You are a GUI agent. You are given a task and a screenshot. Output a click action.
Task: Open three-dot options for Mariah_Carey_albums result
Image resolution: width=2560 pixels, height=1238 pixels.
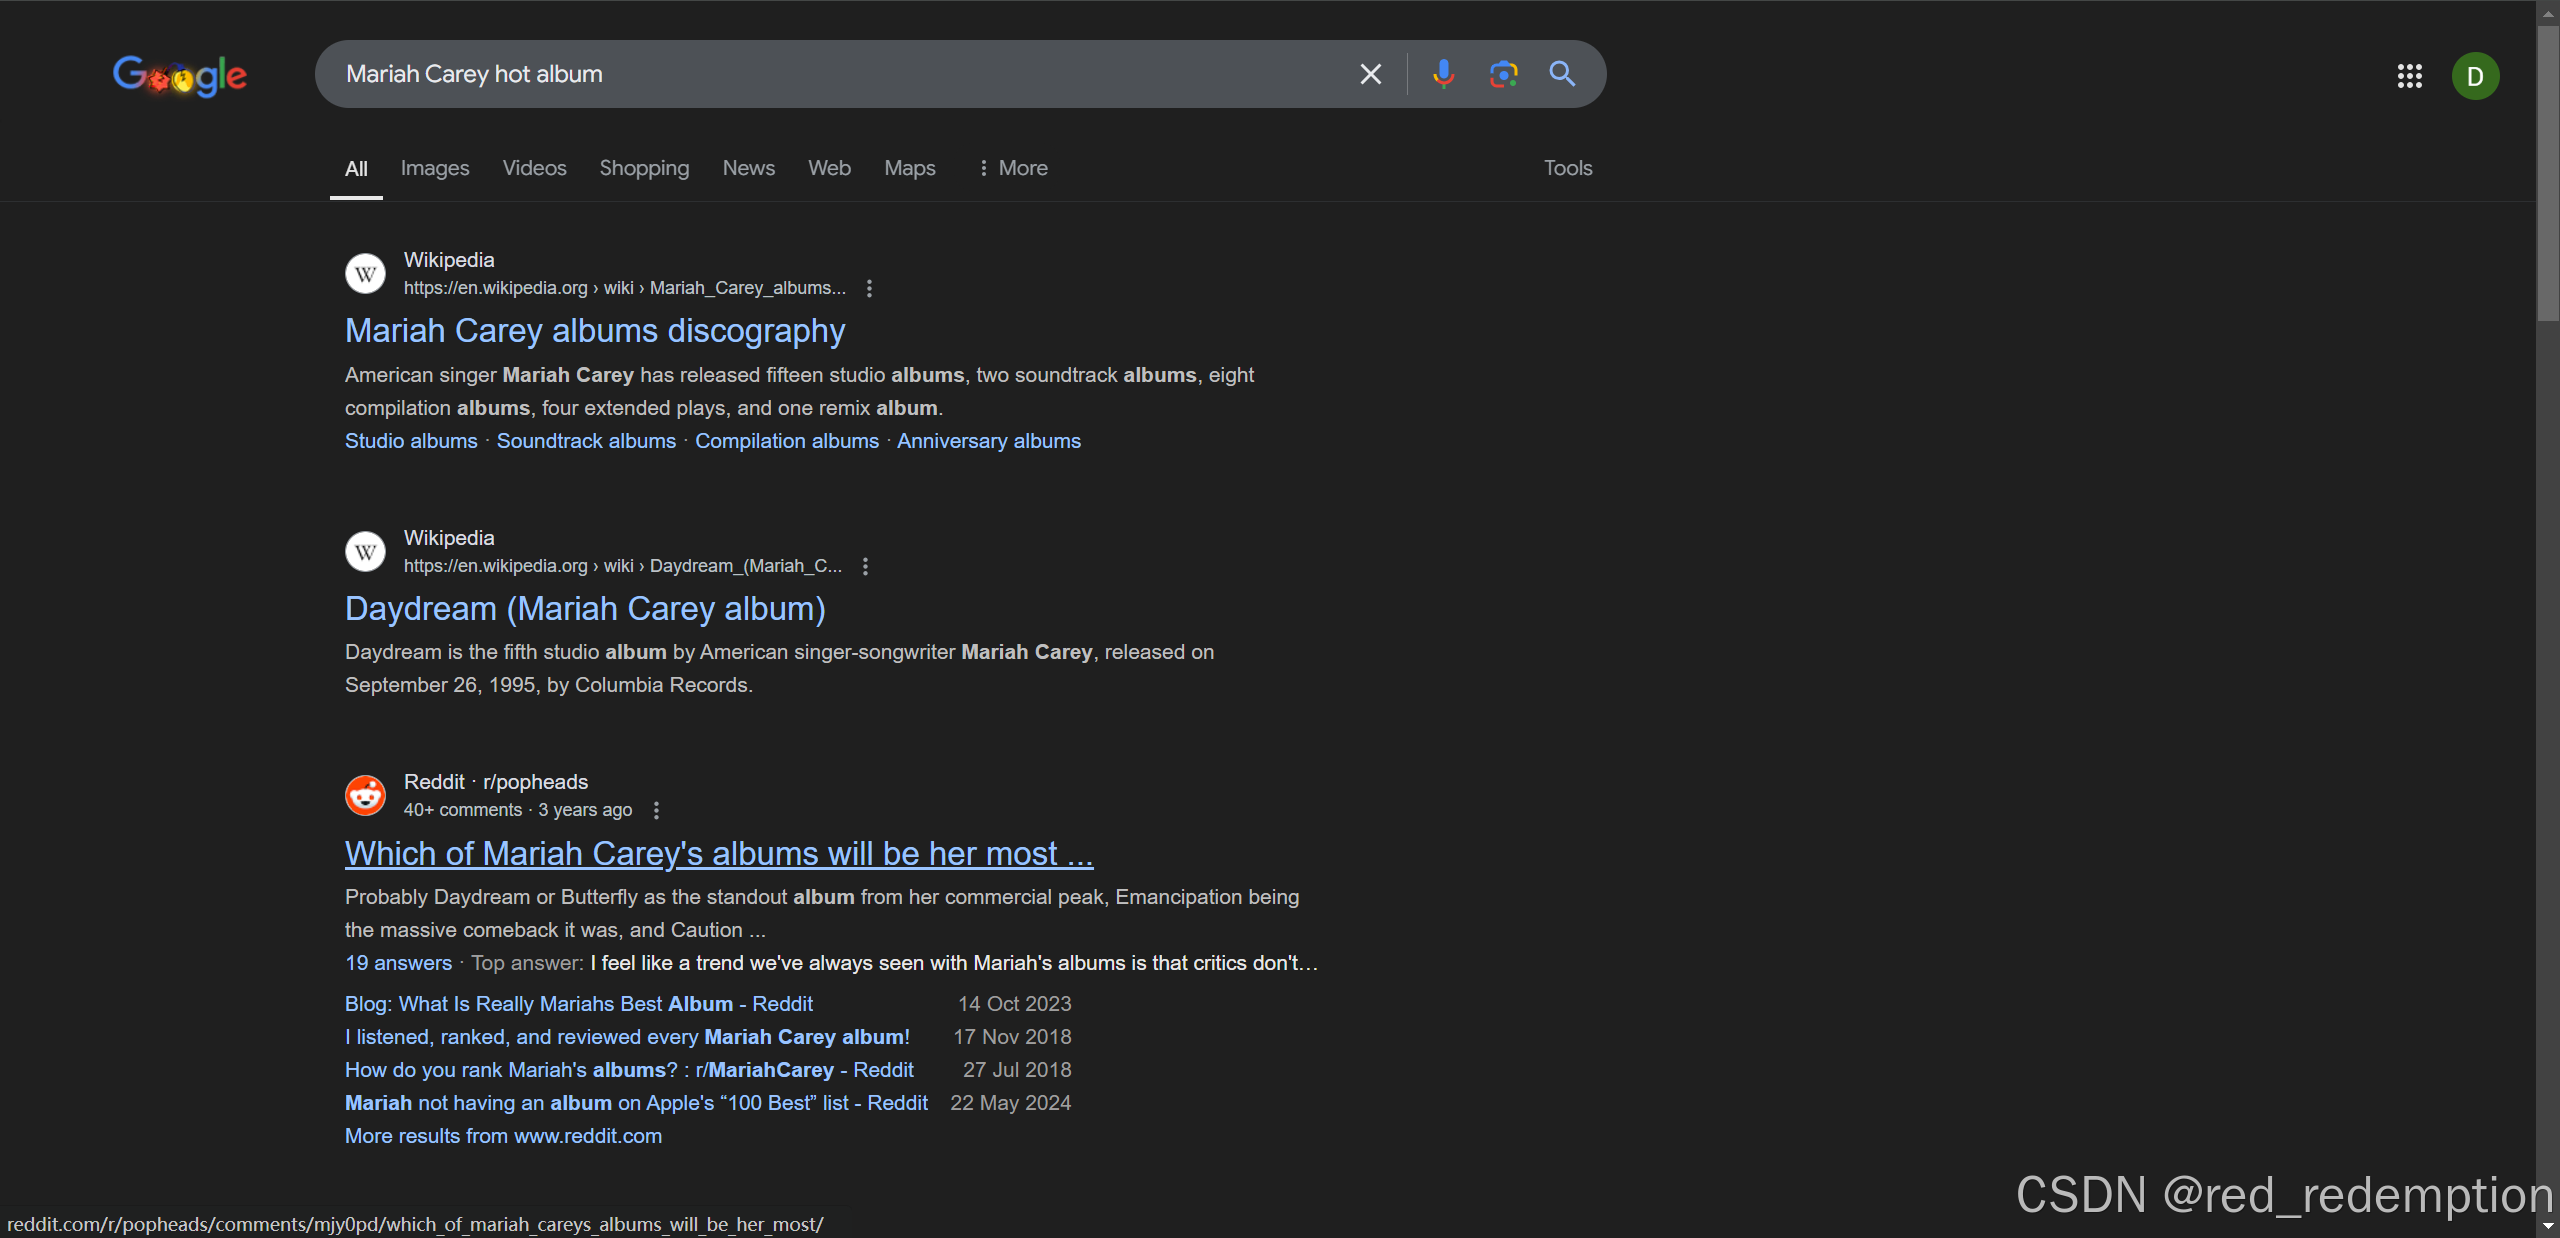pos(869,288)
